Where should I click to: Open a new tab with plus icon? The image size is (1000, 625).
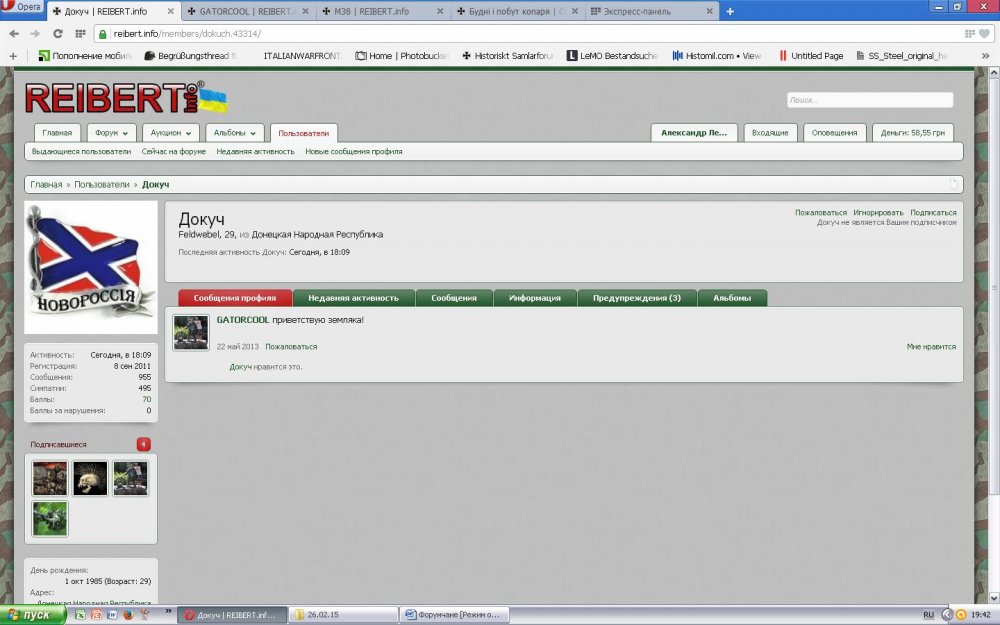click(x=730, y=11)
